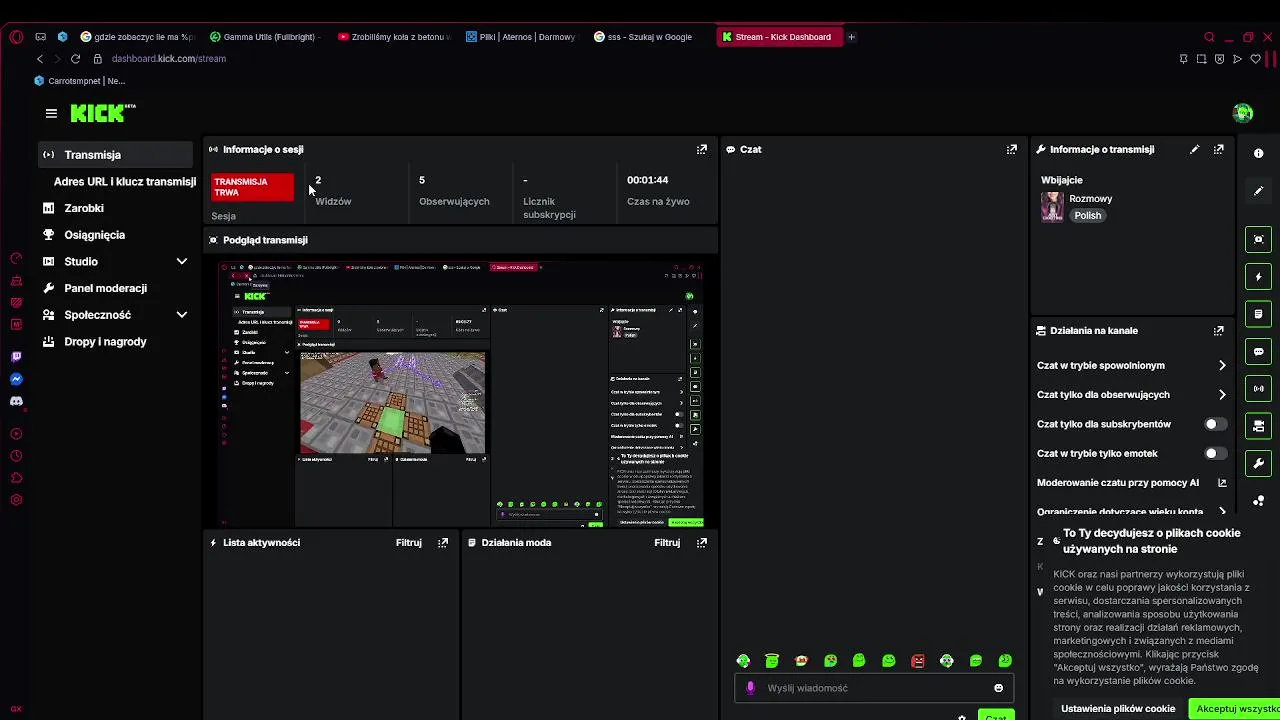Open the emoji picker in chat input
The image size is (1280, 720).
[998, 688]
